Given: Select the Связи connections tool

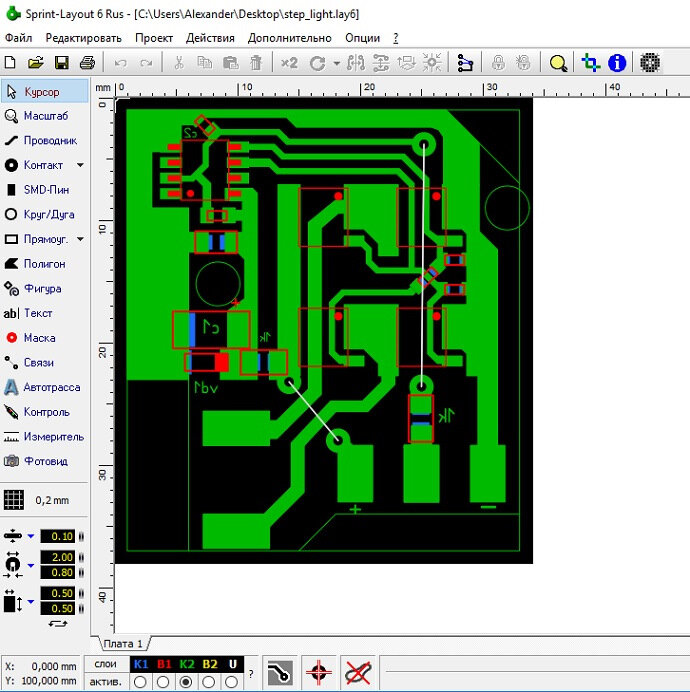Looking at the screenshot, I should [x=45, y=363].
